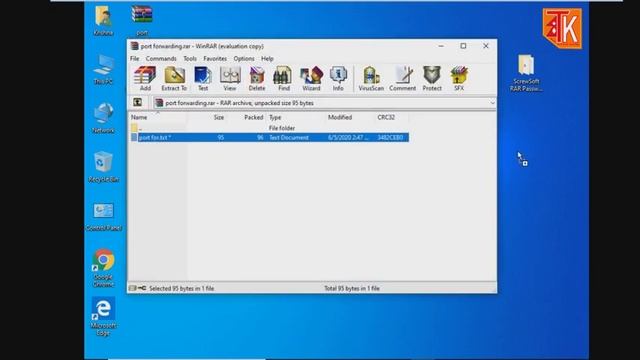This screenshot has height=360, width=640.
Task: Click the View toolbar icon
Action: (230, 78)
